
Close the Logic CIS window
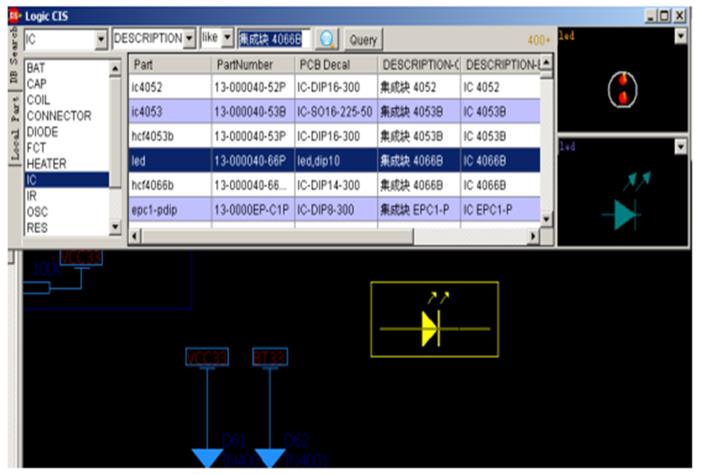680,16
